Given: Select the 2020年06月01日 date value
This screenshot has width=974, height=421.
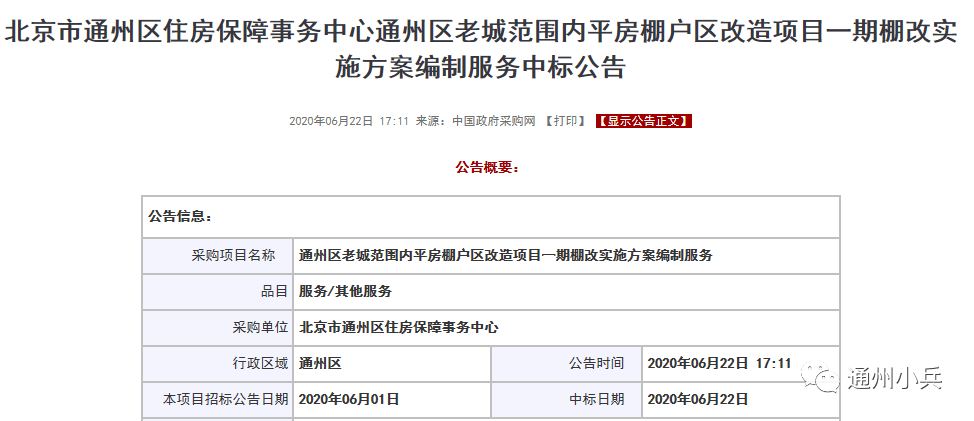Looking at the screenshot, I should pyautogui.click(x=349, y=399).
